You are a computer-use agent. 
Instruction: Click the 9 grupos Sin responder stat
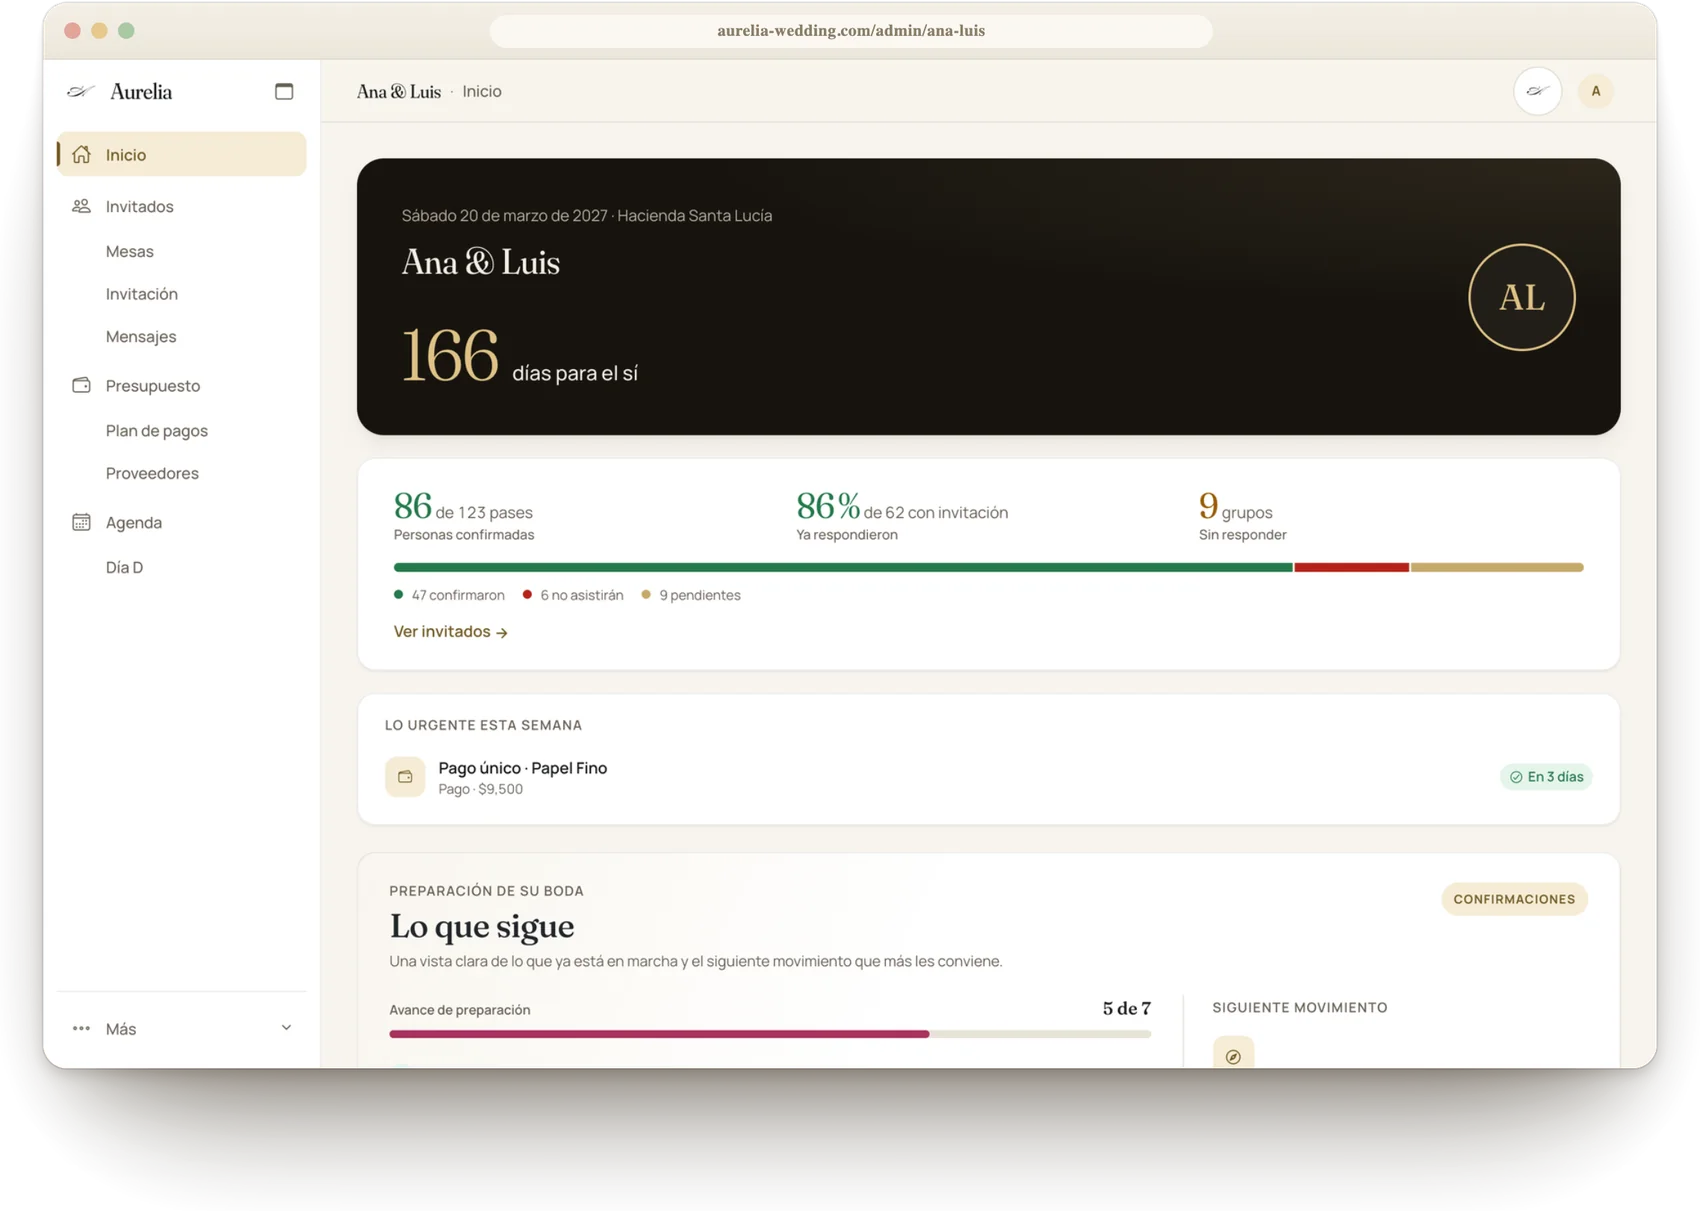[1243, 516]
